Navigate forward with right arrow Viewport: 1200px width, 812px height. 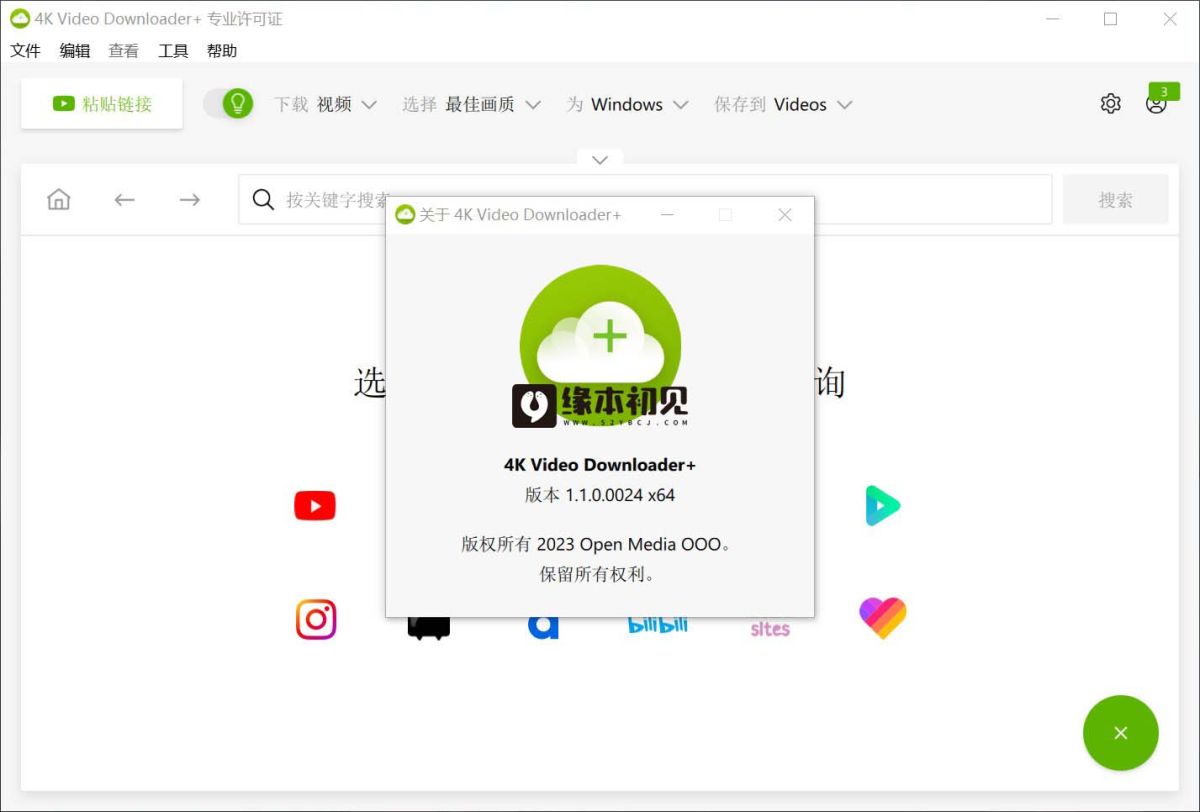click(190, 200)
